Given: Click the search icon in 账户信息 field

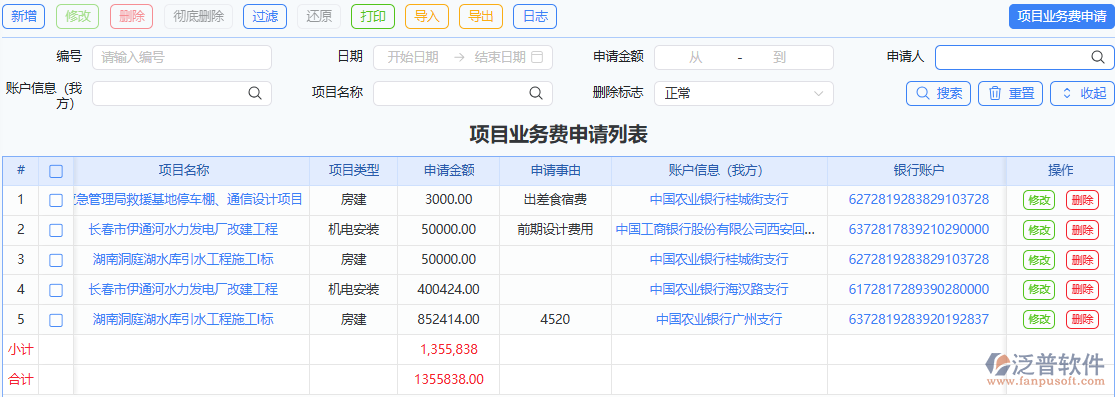Looking at the screenshot, I should 255,92.
